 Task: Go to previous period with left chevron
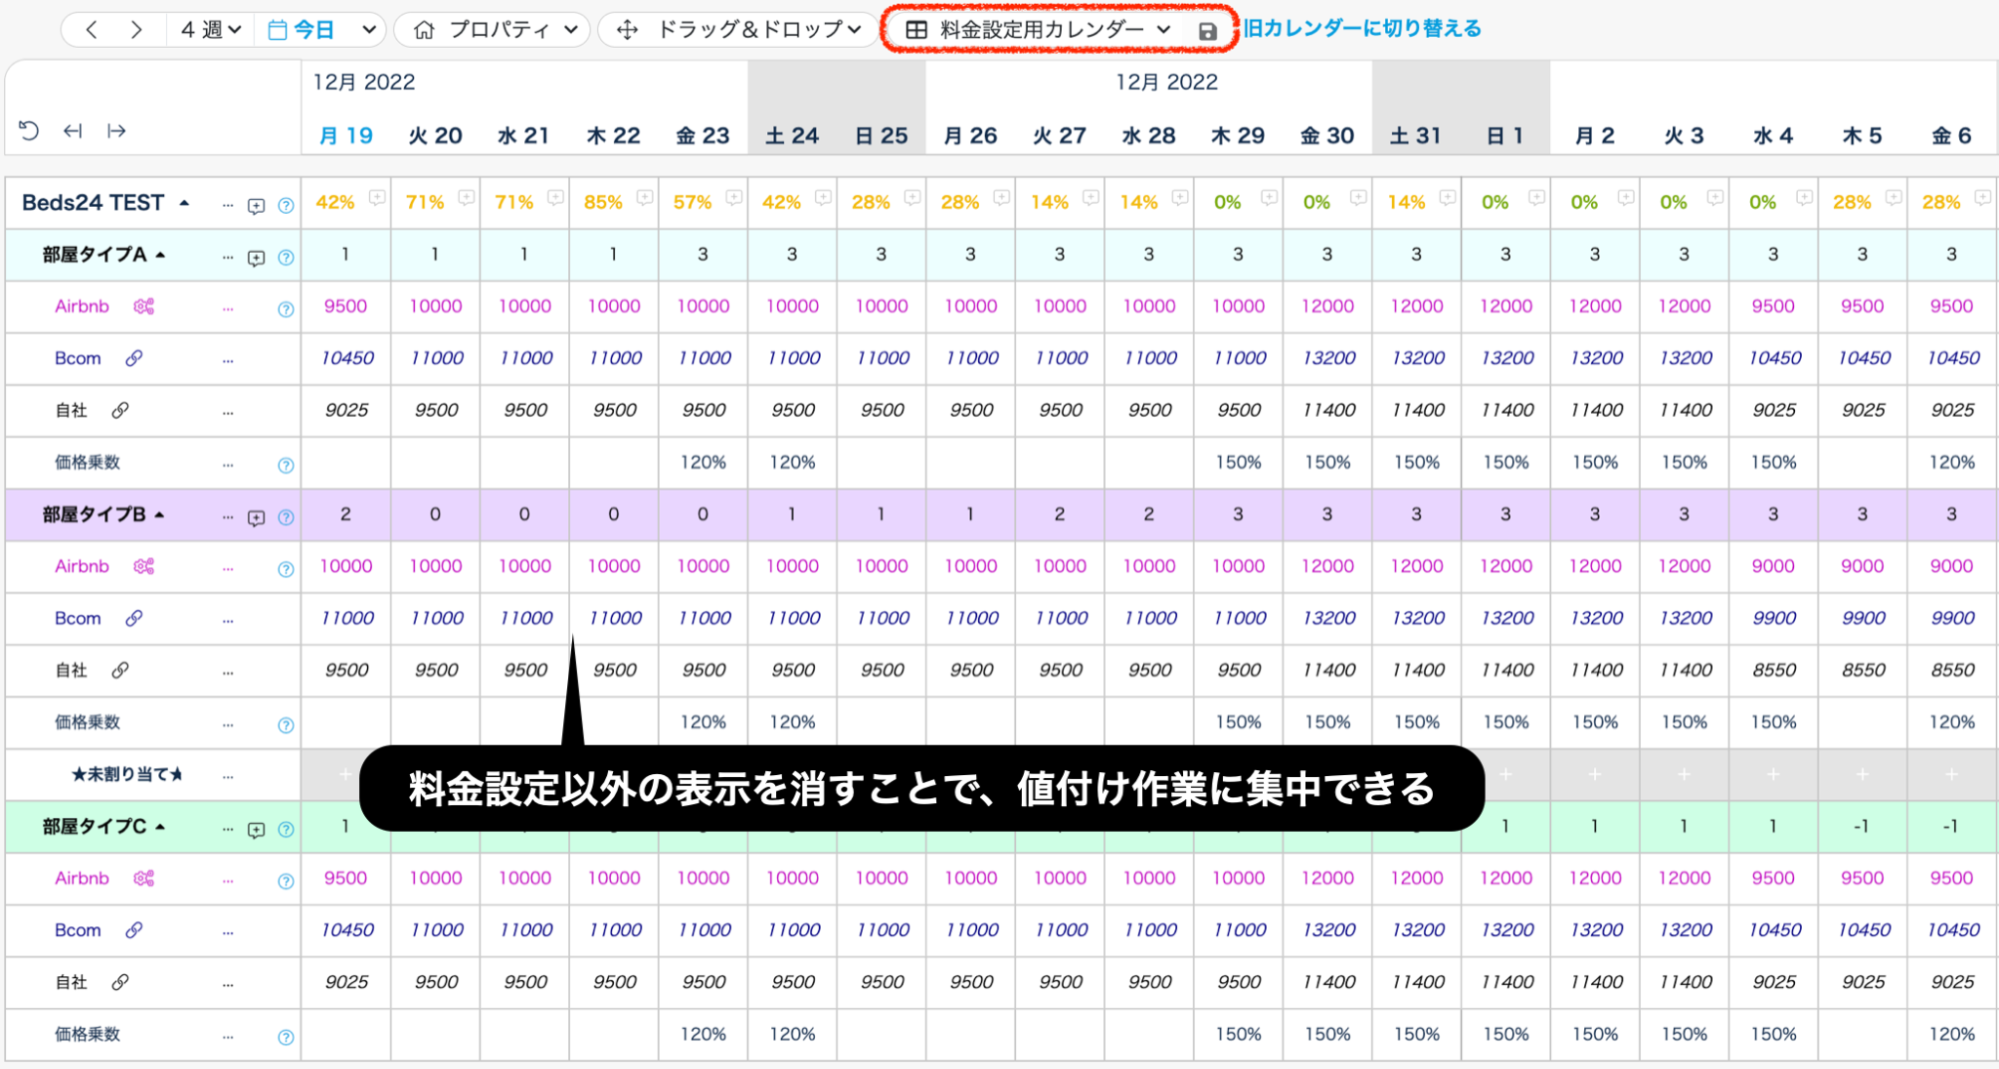91,30
